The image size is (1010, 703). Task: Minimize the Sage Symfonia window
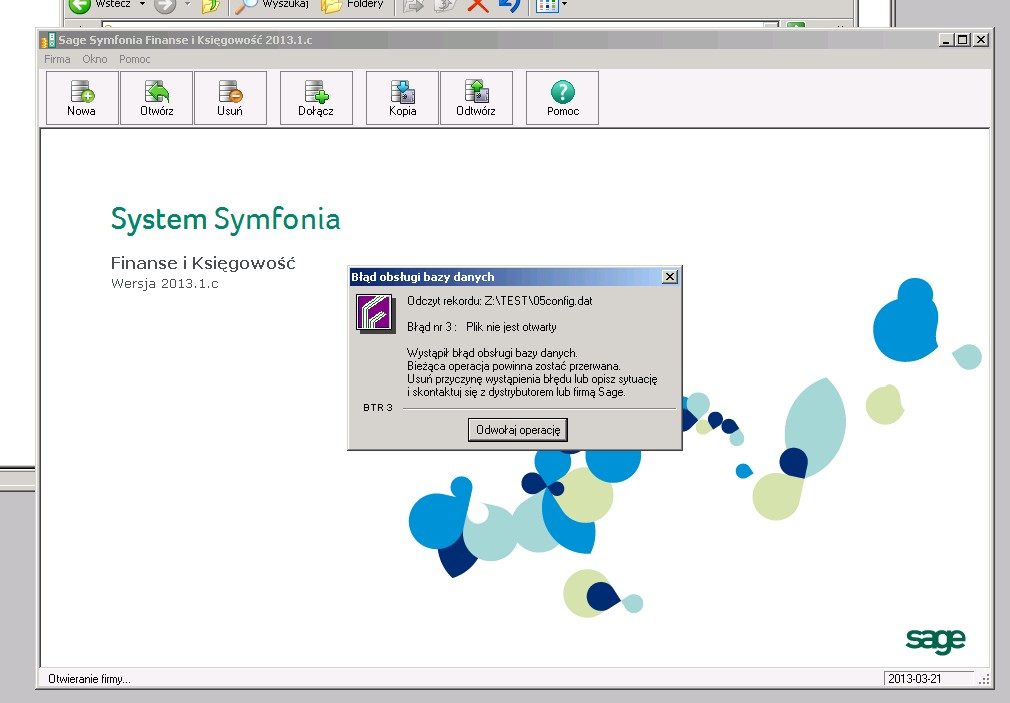(x=947, y=40)
